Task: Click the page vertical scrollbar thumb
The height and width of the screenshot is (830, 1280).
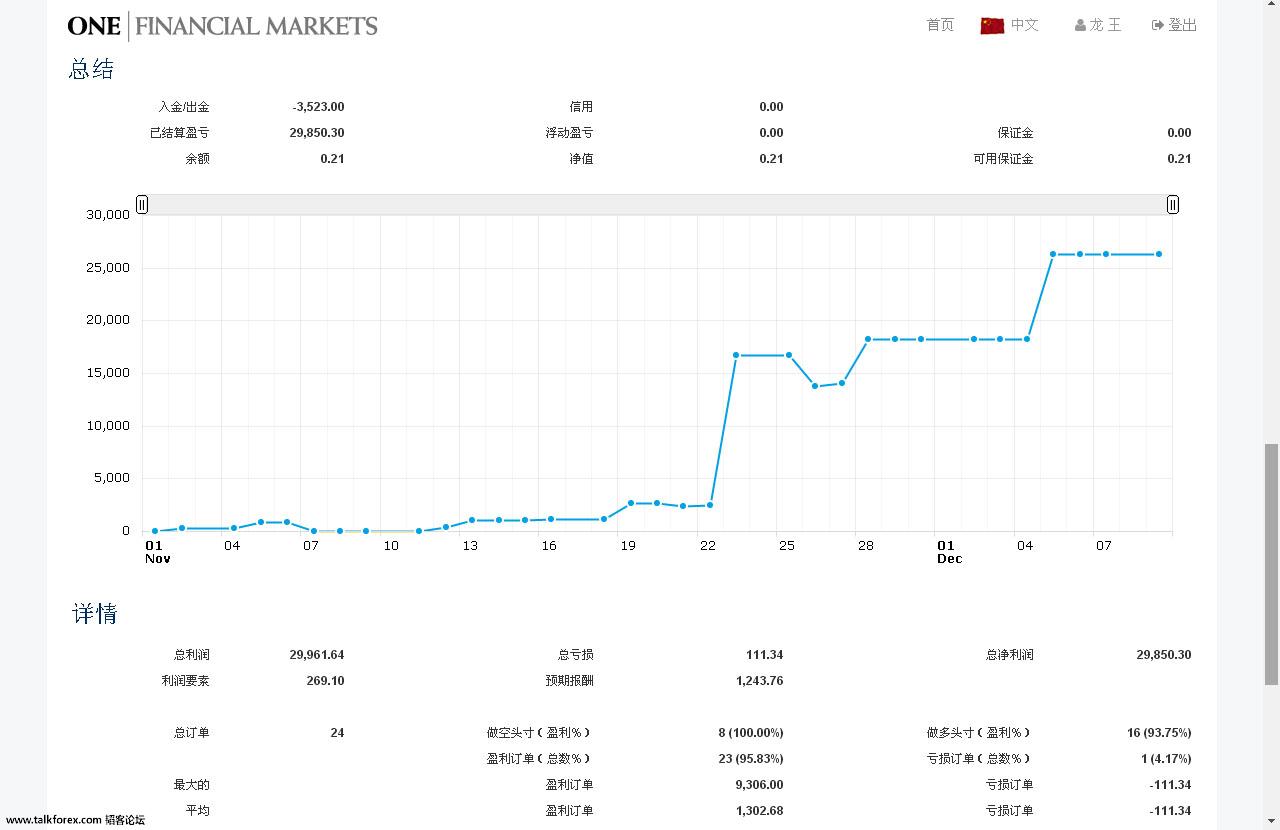Action: click(1271, 564)
